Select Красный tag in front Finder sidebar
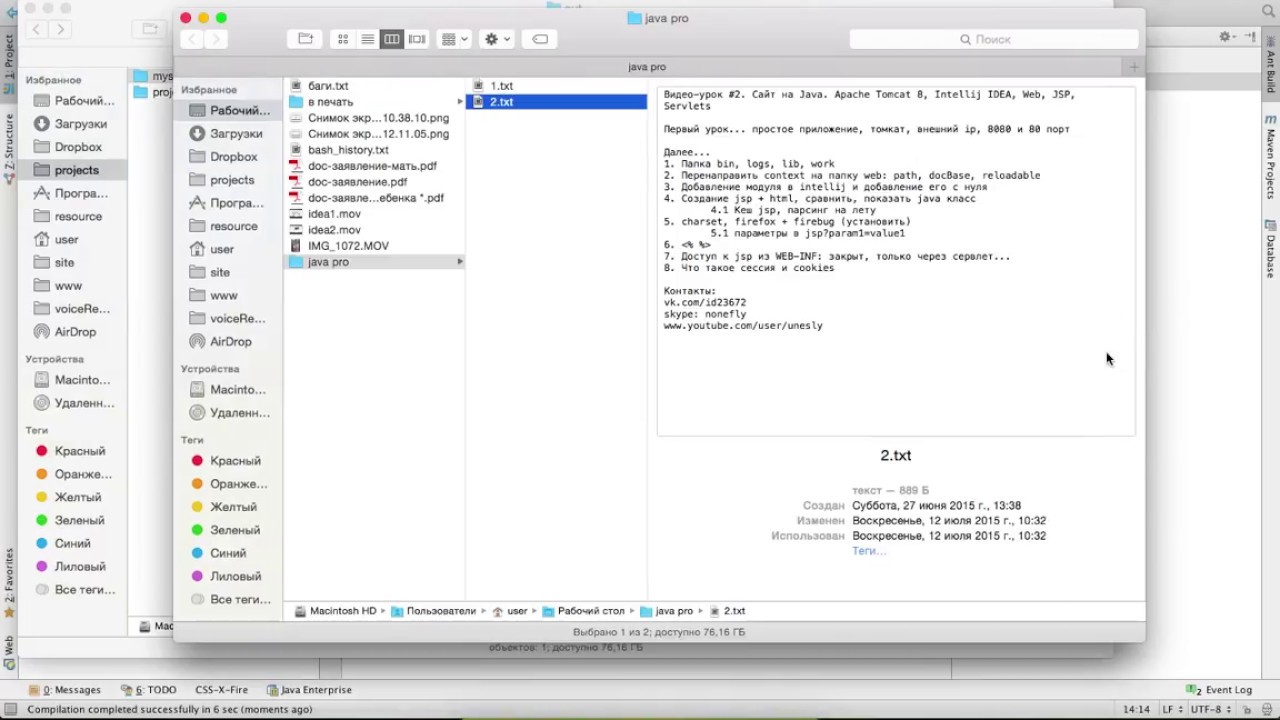The height and width of the screenshot is (720, 1280). (228, 461)
